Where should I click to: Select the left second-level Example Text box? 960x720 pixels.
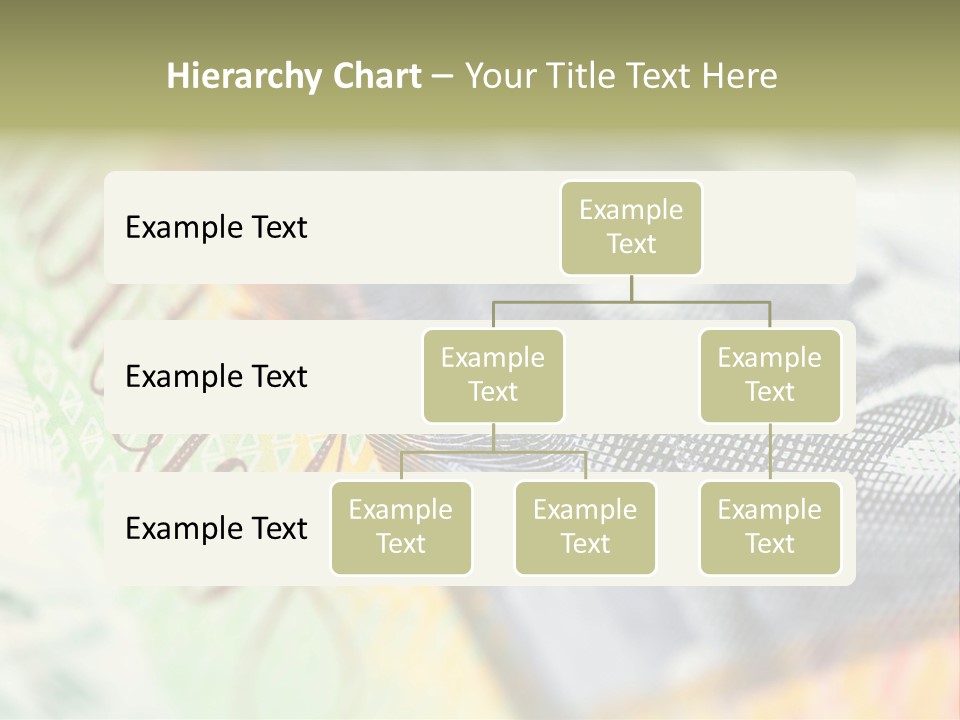click(x=493, y=375)
